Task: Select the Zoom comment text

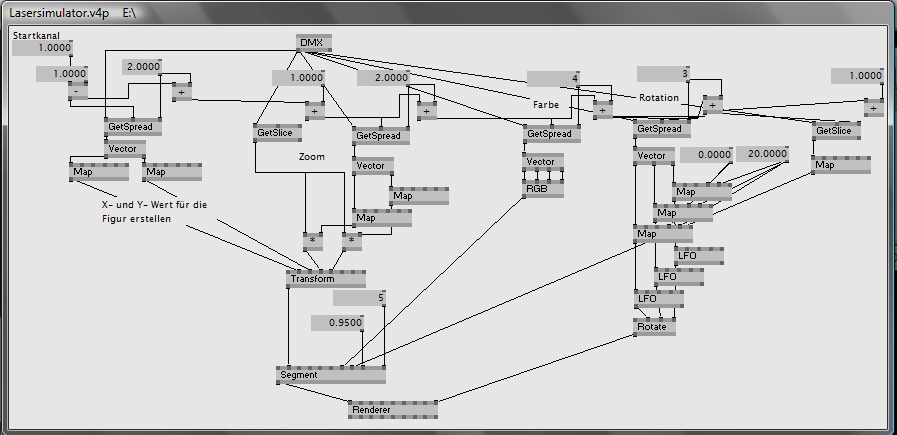Action: click(311, 157)
